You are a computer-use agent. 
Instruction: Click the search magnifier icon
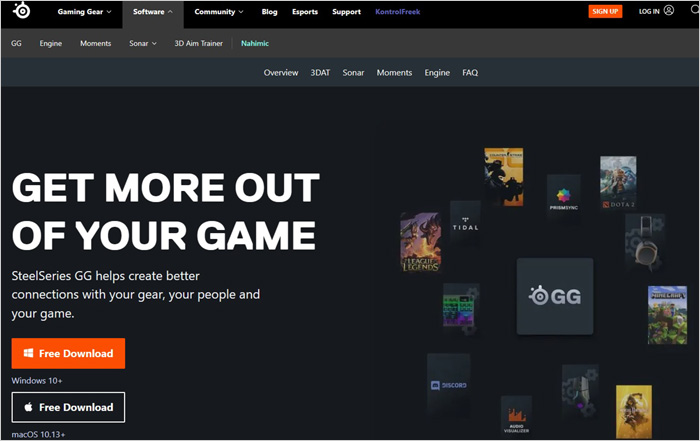click(x=695, y=10)
